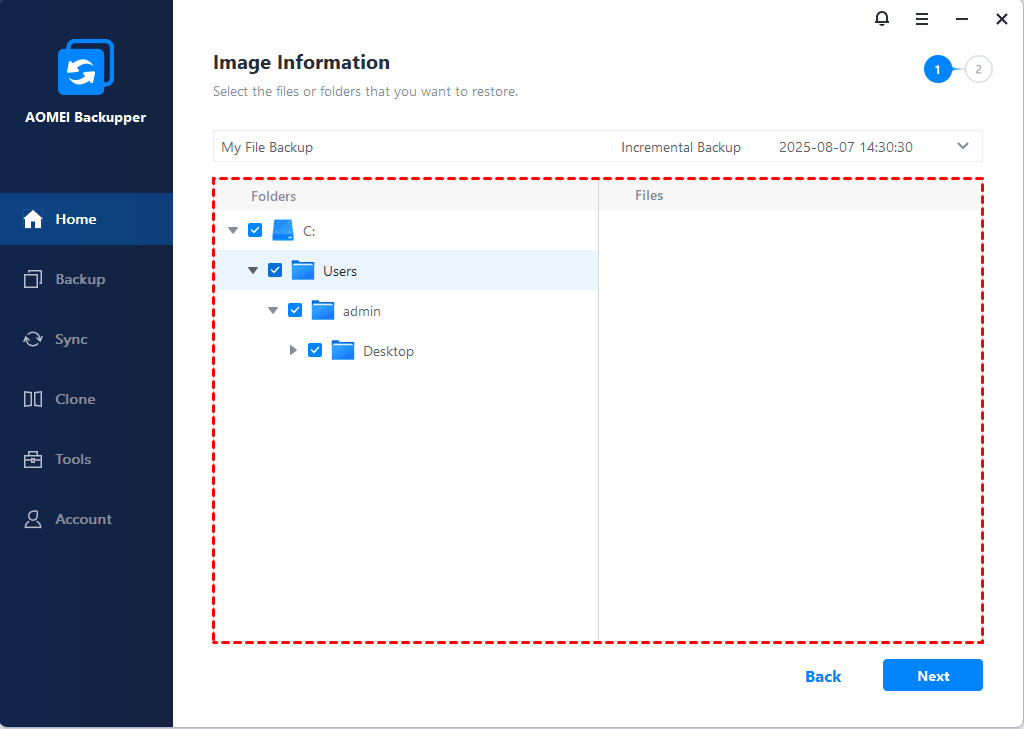This screenshot has height=729, width=1024.
Task: Switch to the Clone sidebar tab
Action: tap(75, 399)
